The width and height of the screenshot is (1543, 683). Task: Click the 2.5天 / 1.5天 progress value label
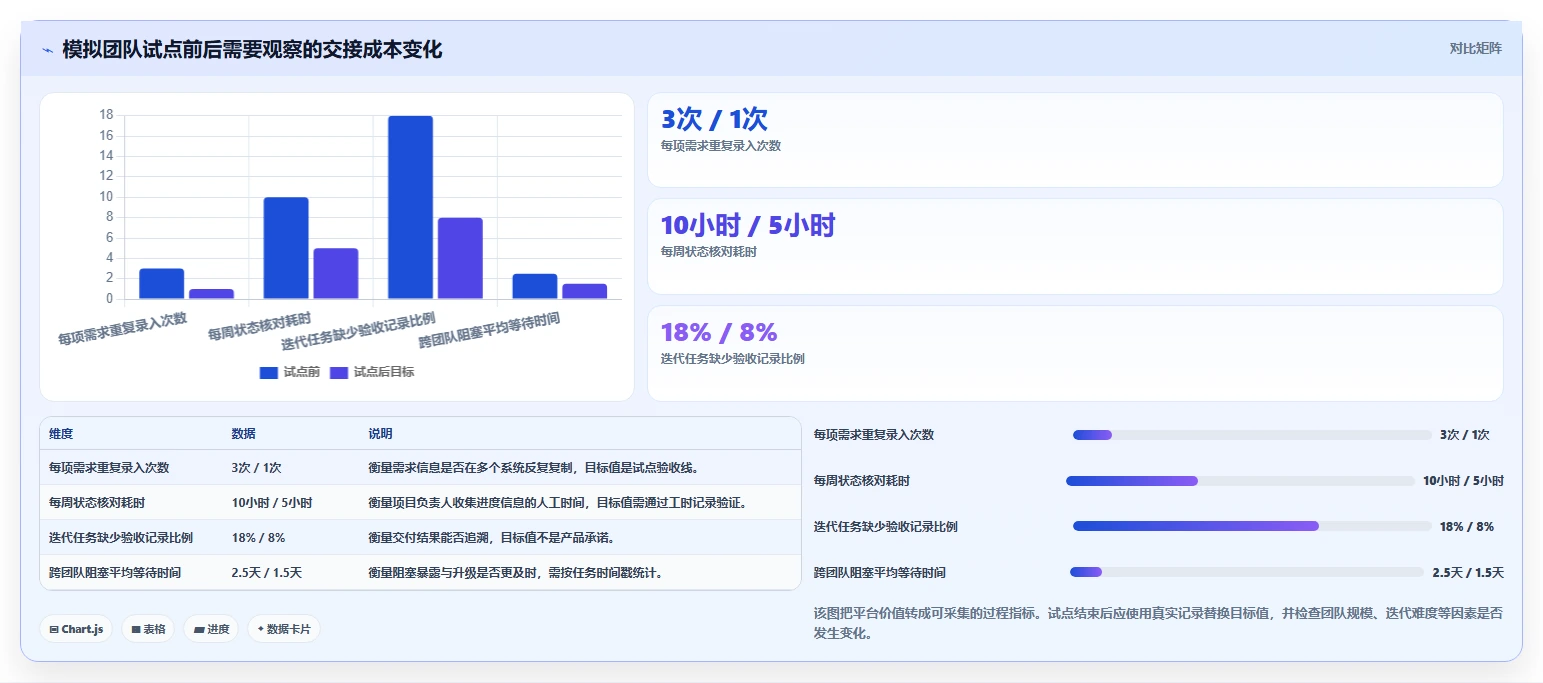(x=1468, y=572)
